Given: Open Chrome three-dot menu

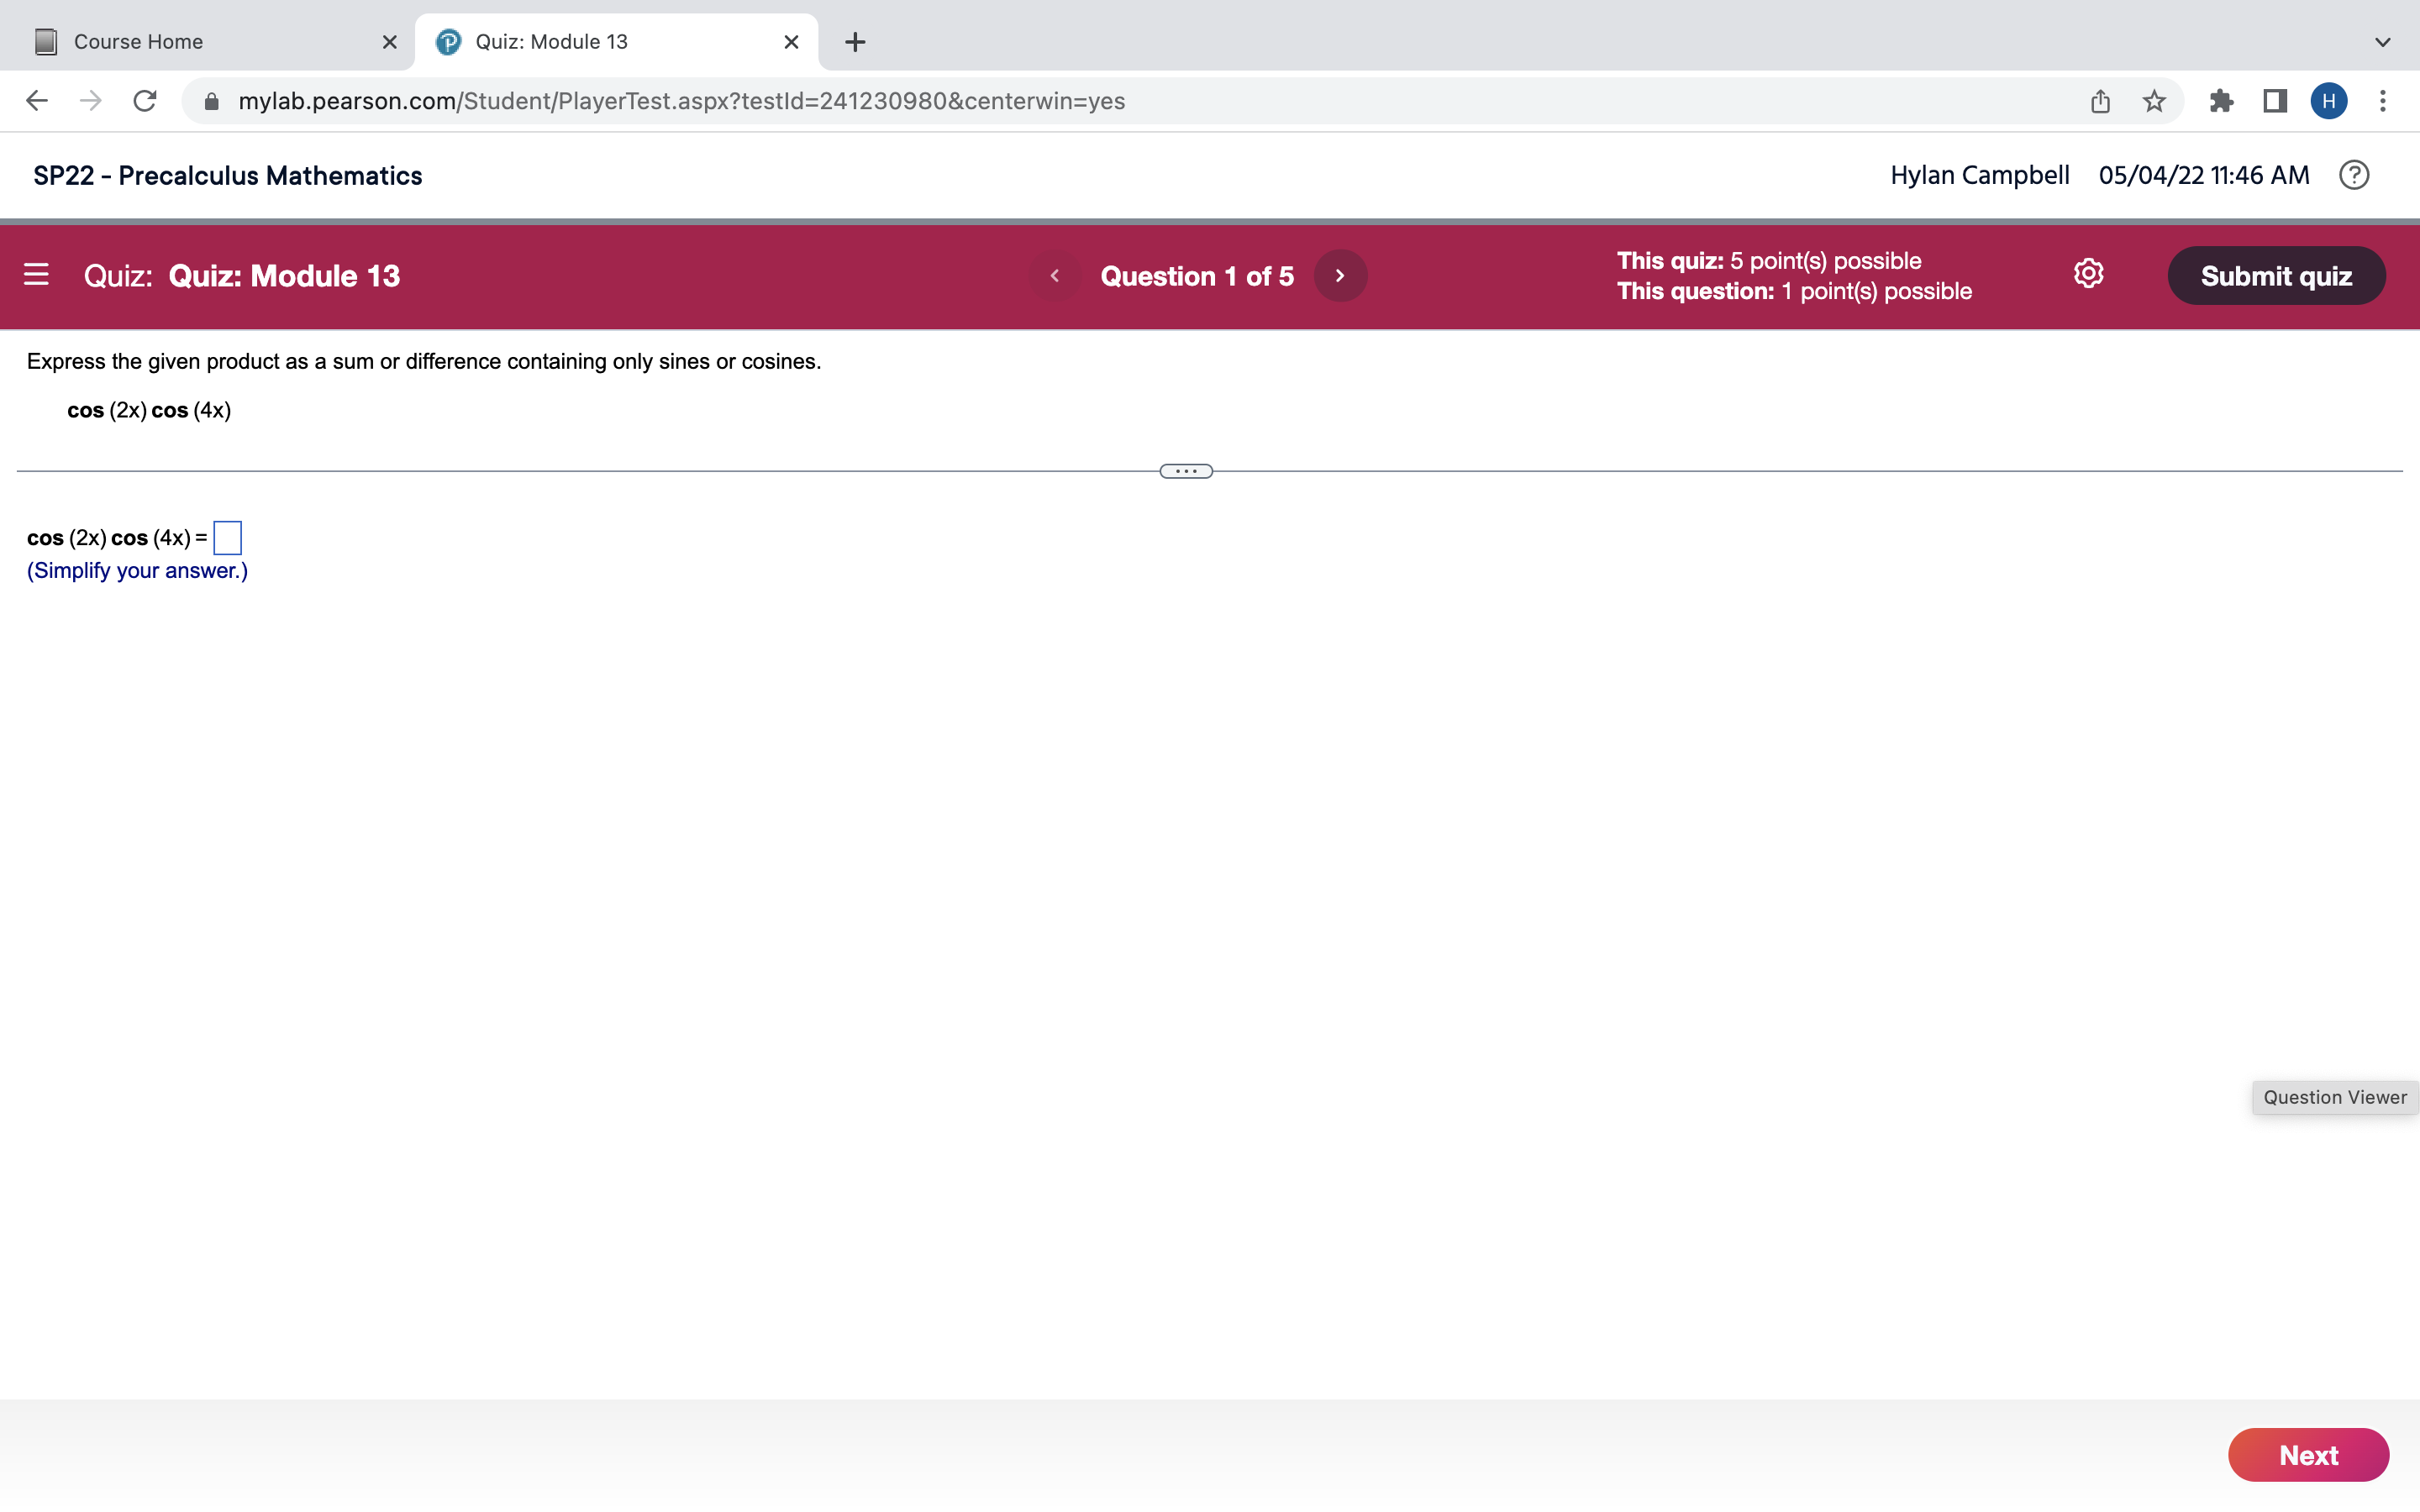Looking at the screenshot, I should coord(2382,101).
